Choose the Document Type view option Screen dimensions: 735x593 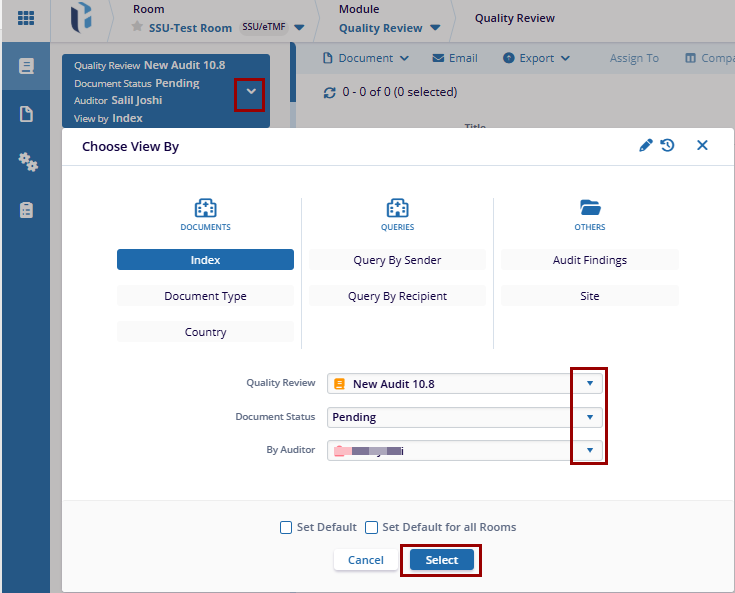click(205, 296)
